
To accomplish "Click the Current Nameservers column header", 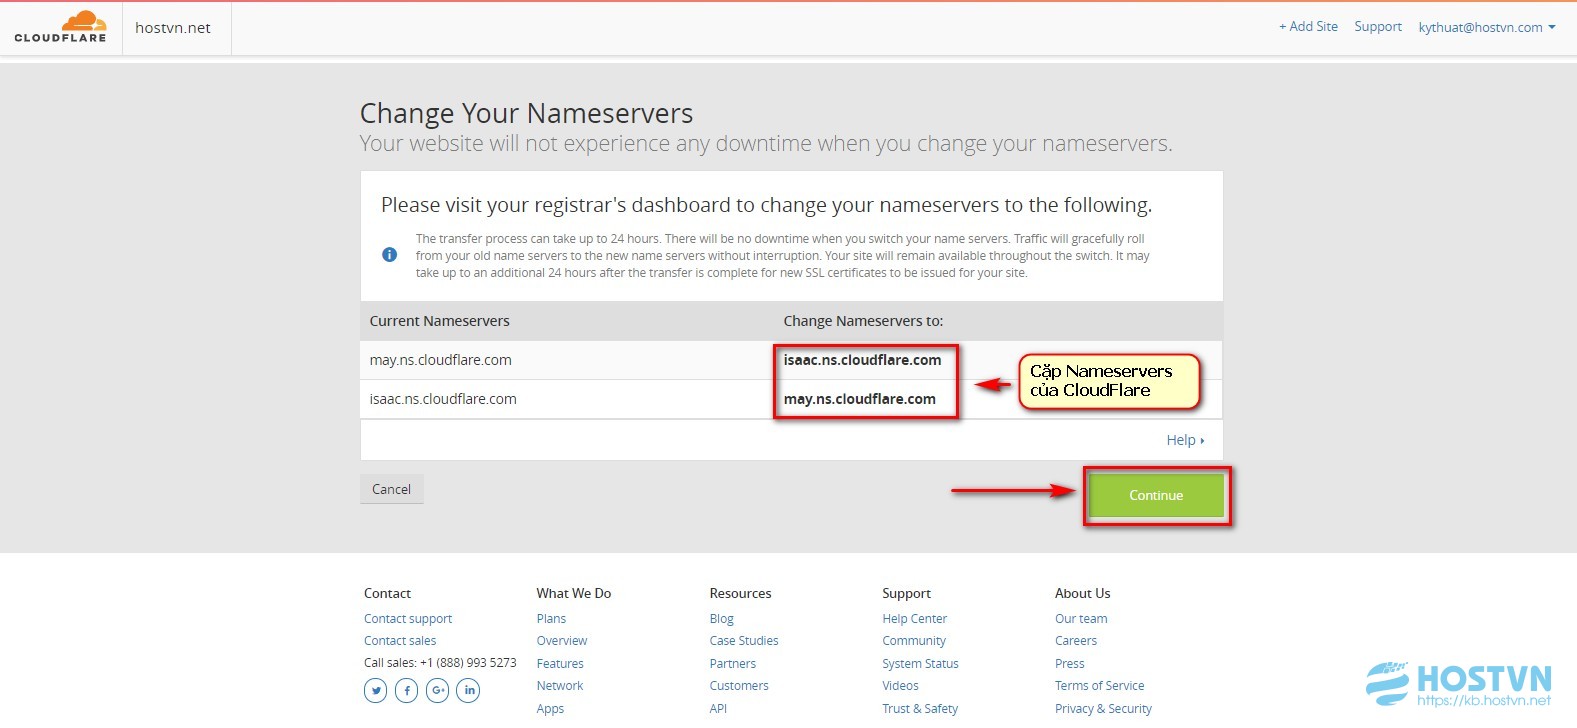I will [439, 321].
